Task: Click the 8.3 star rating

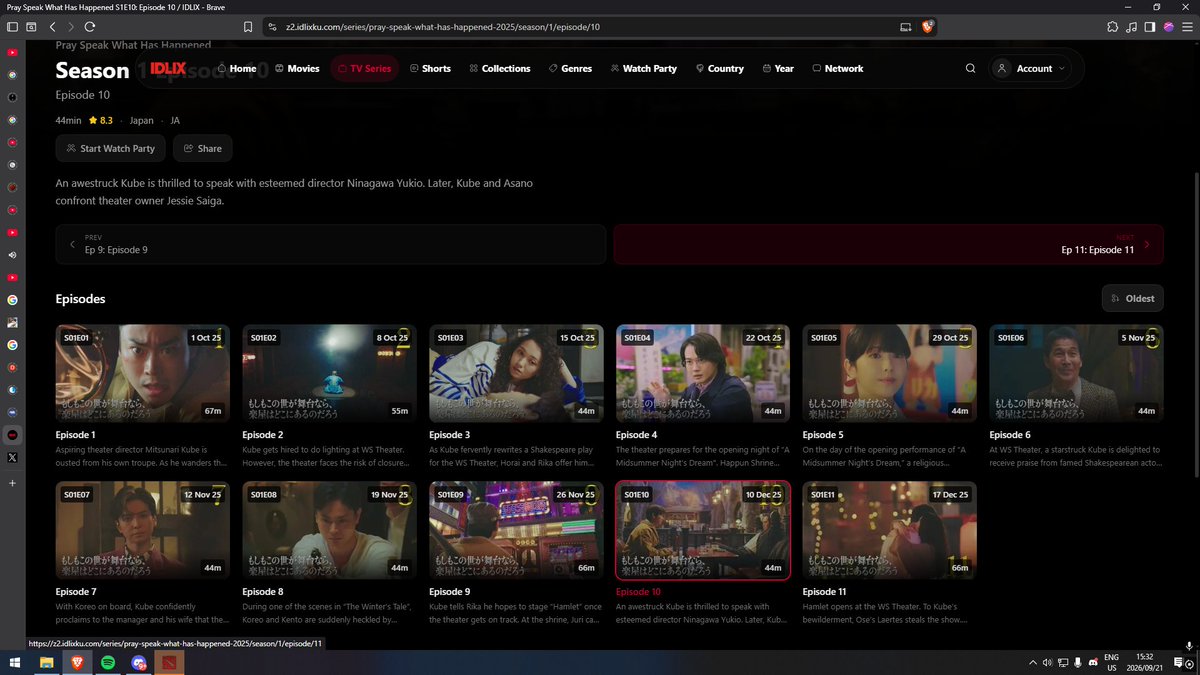Action: pos(101,120)
